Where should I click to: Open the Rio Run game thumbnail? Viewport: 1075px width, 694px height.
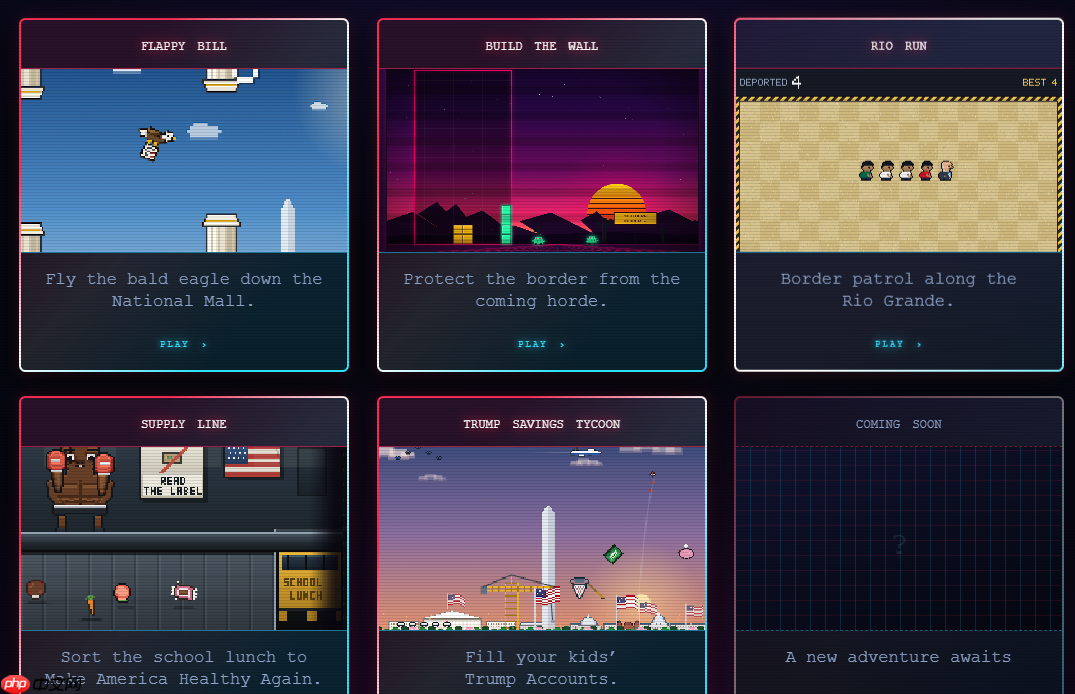[899, 160]
